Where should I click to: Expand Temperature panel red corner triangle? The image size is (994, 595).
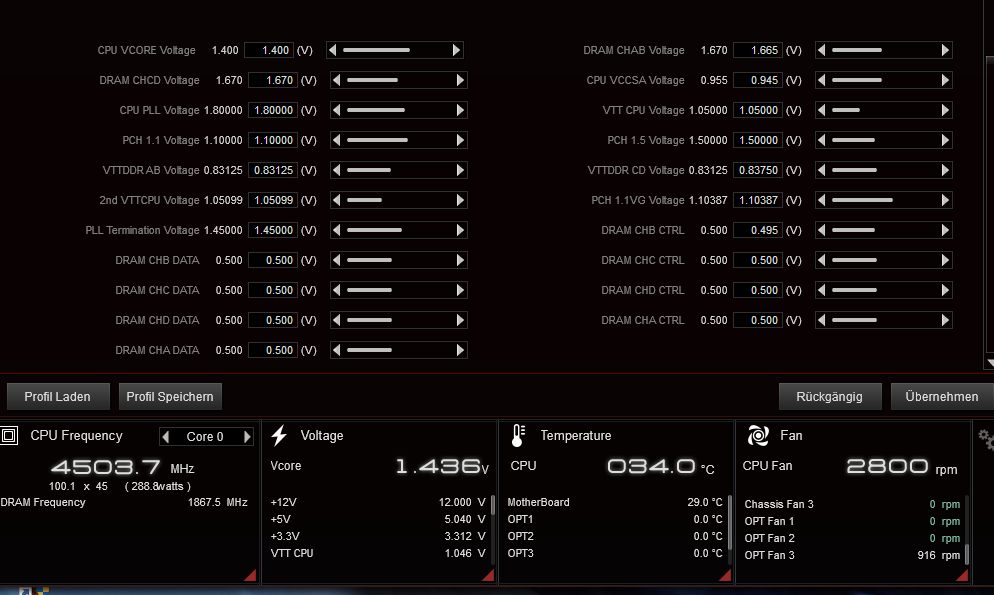[725, 575]
